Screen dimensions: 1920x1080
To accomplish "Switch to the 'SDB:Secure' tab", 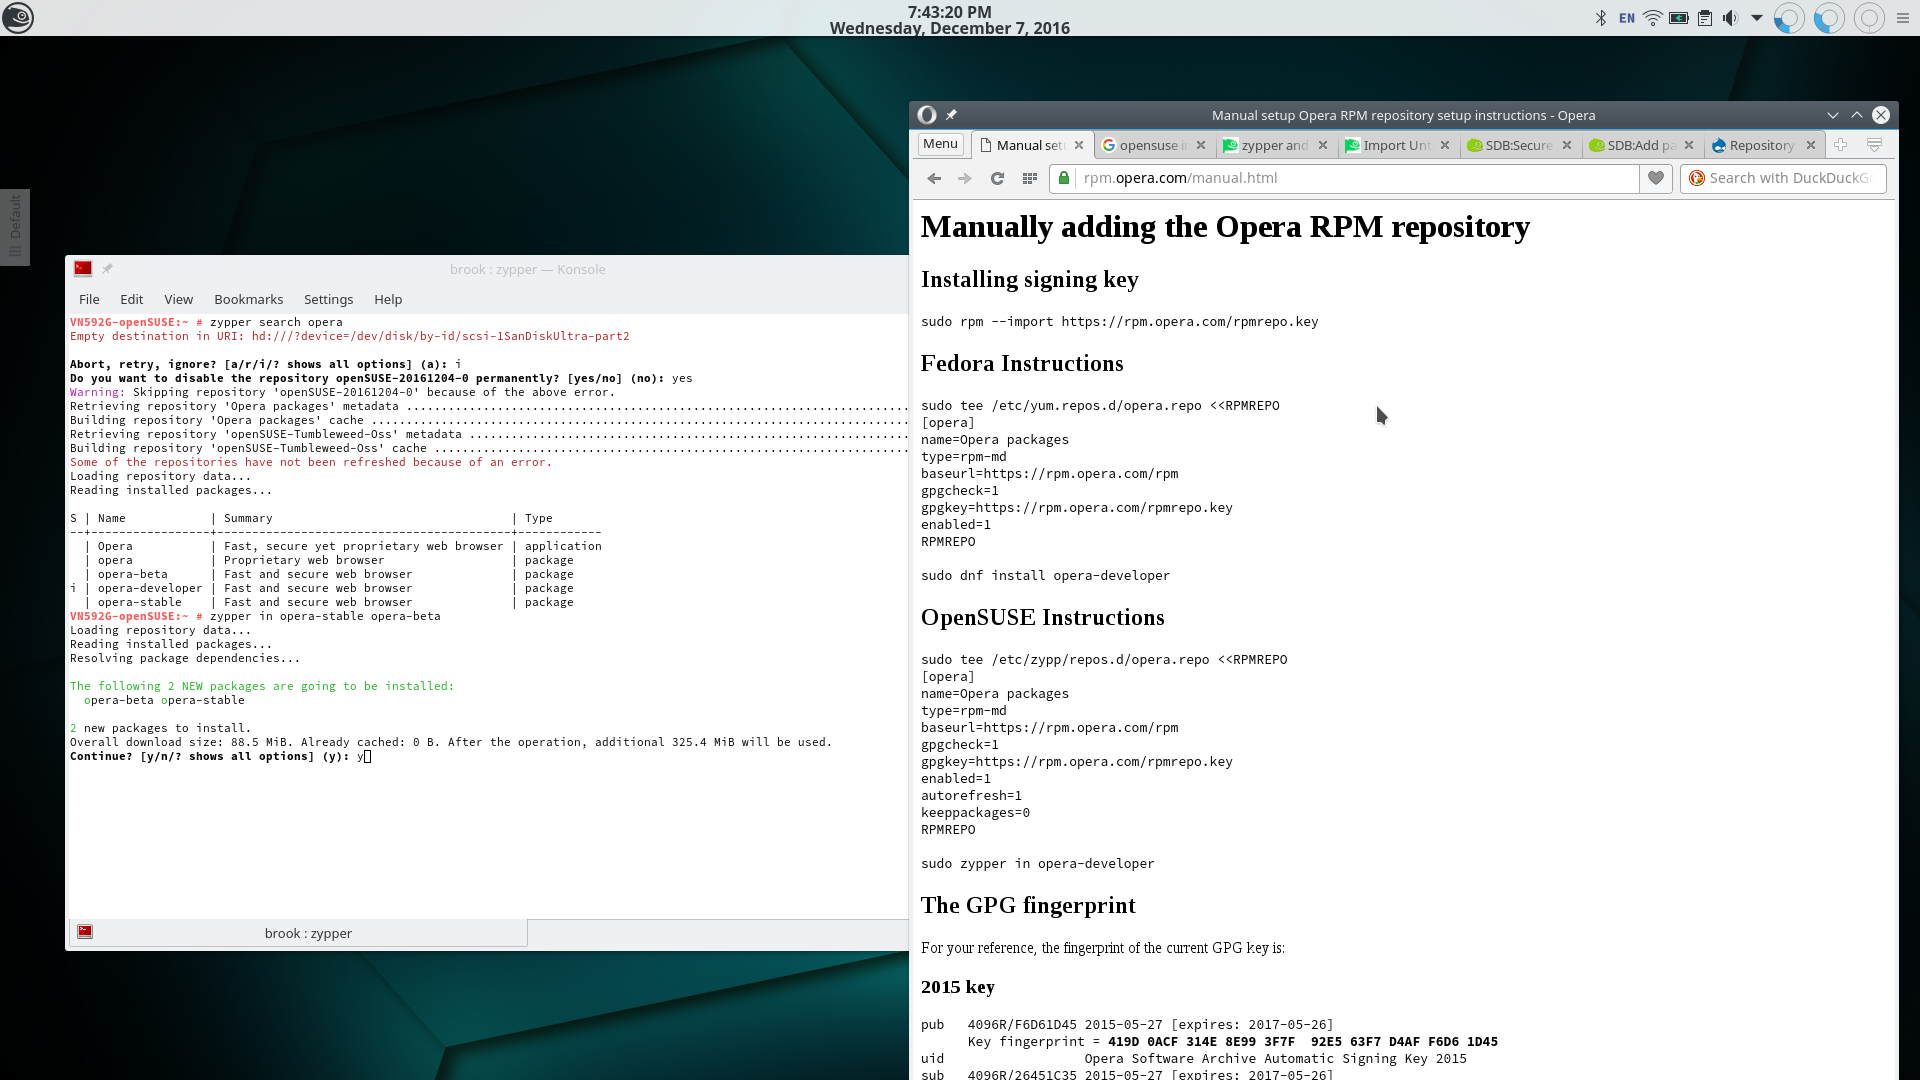I will pos(1519,145).
